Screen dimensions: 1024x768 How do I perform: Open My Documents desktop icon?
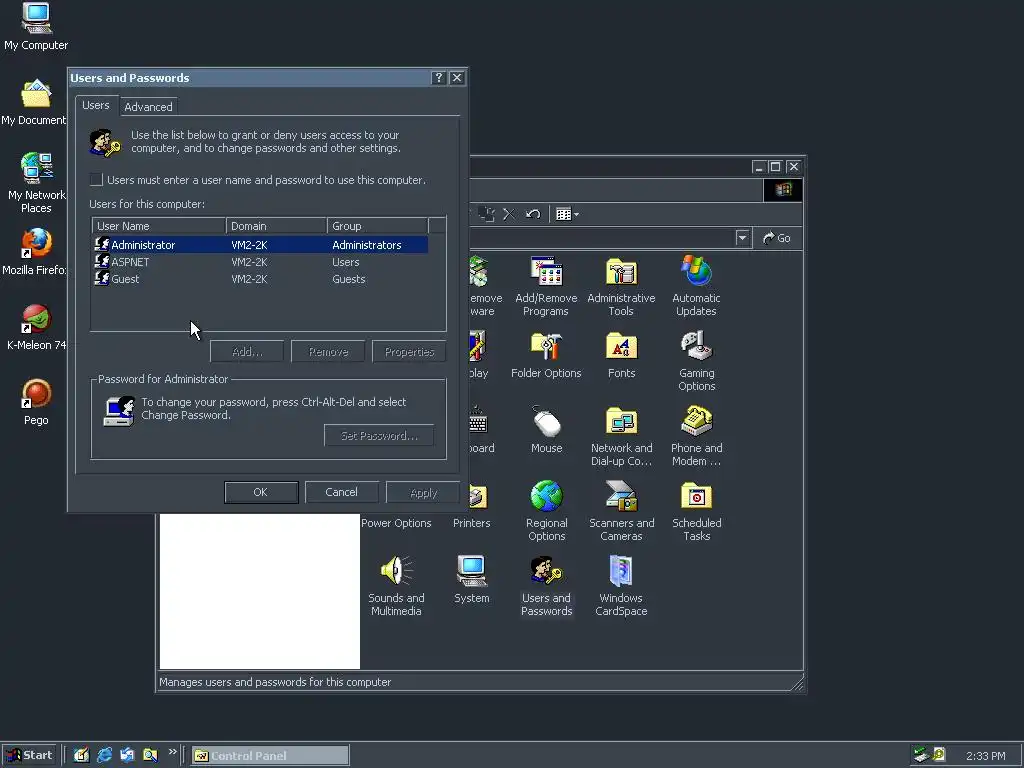click(34, 103)
